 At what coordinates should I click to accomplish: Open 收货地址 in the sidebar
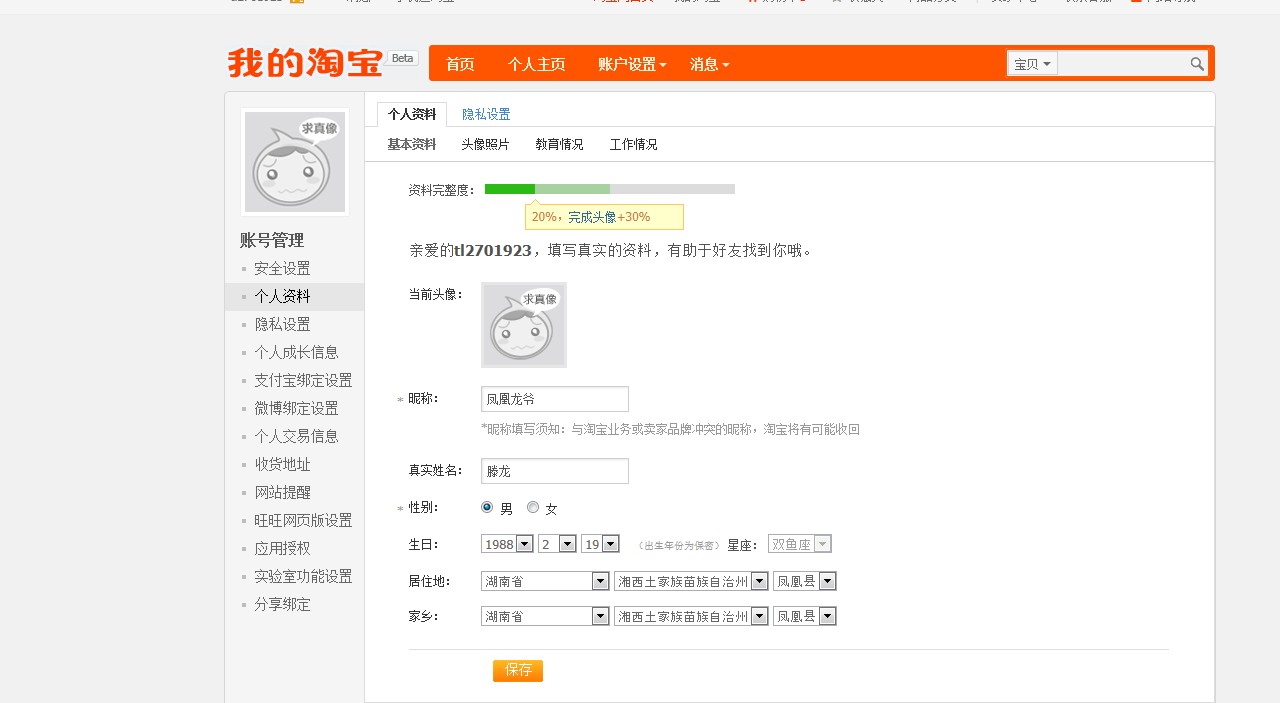coord(282,464)
